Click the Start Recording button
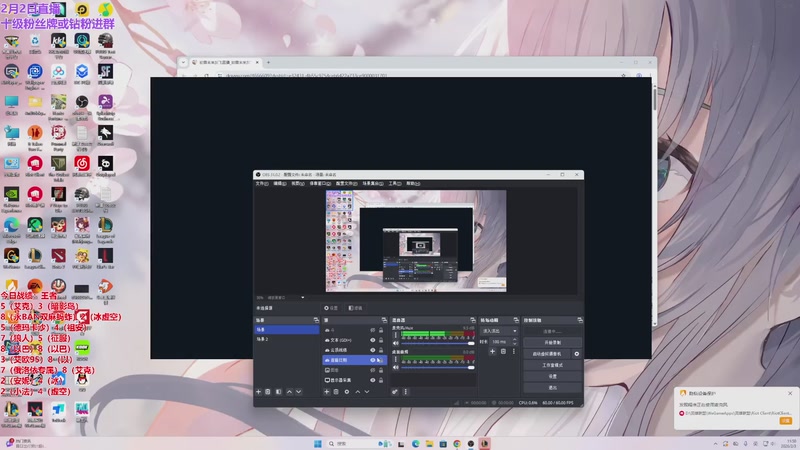The height and width of the screenshot is (450, 800). pos(553,342)
